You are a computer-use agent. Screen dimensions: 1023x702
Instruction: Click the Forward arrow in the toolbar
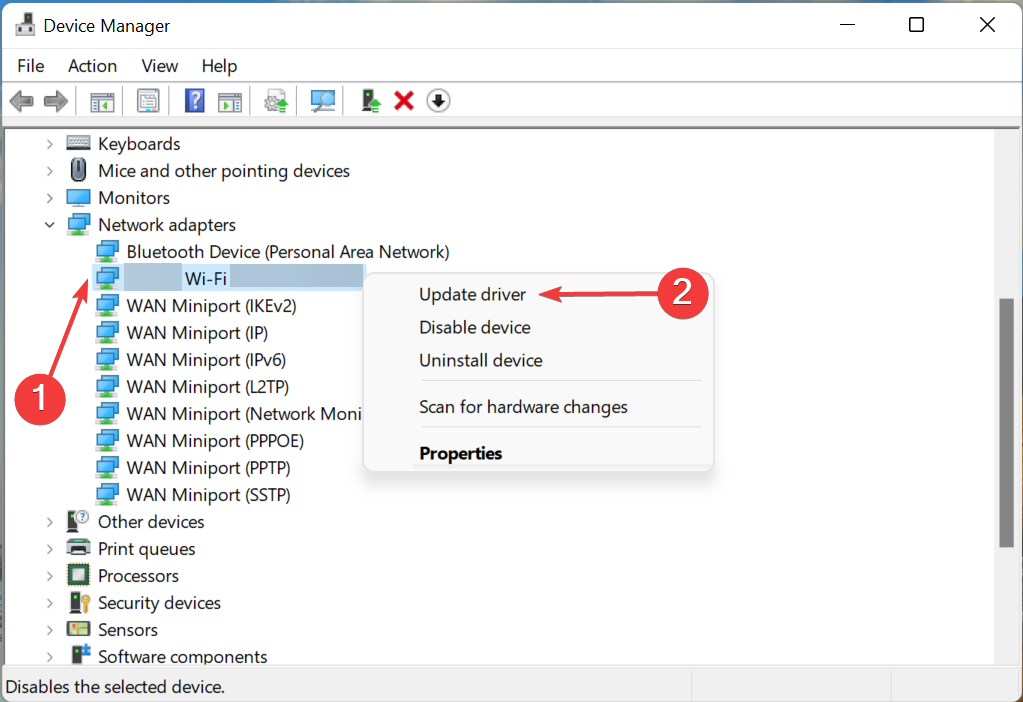pyautogui.click(x=55, y=101)
